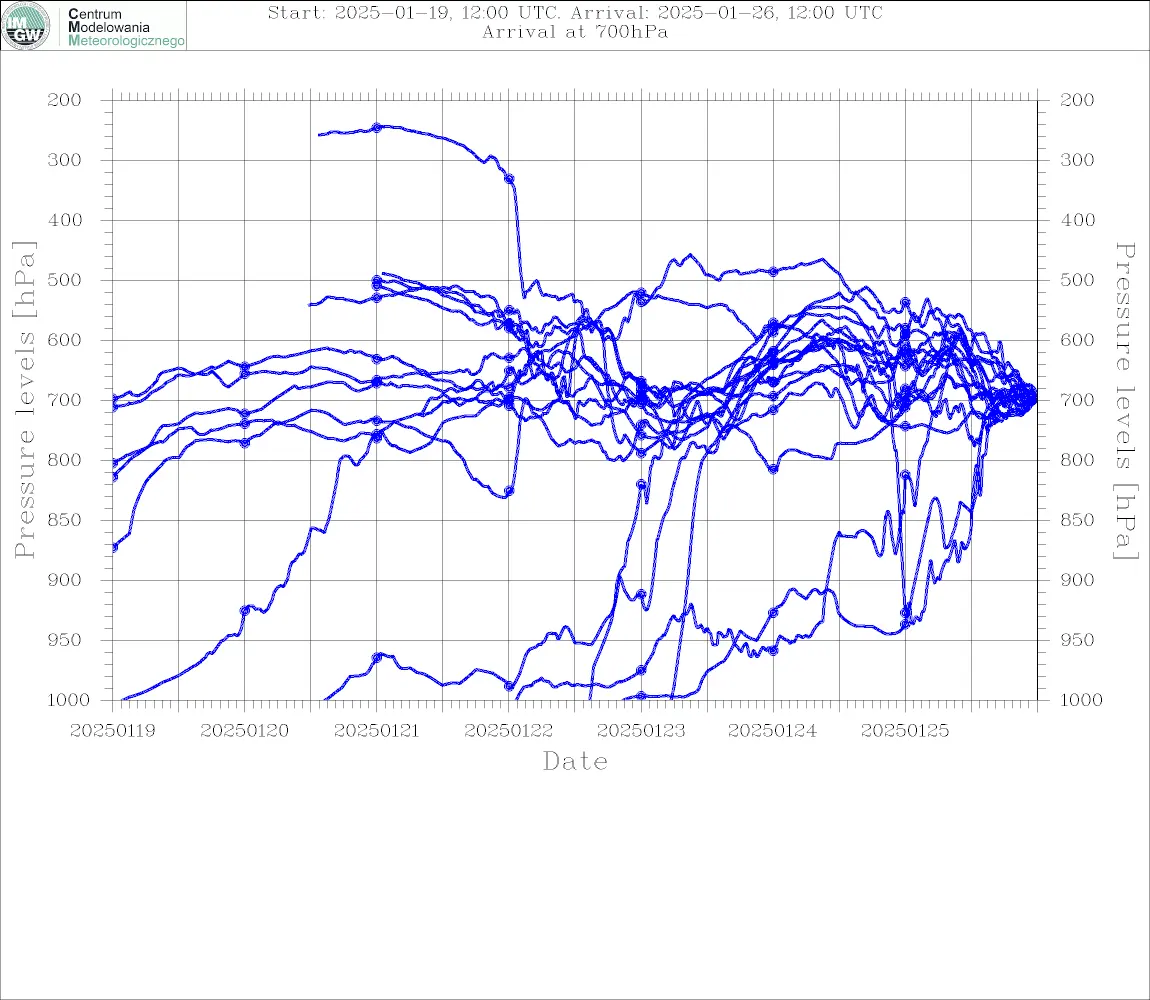The height and width of the screenshot is (1000, 1150).
Task: Click the right 'Pressure levels [hPa]' axis title
Action: click(x=1126, y=401)
